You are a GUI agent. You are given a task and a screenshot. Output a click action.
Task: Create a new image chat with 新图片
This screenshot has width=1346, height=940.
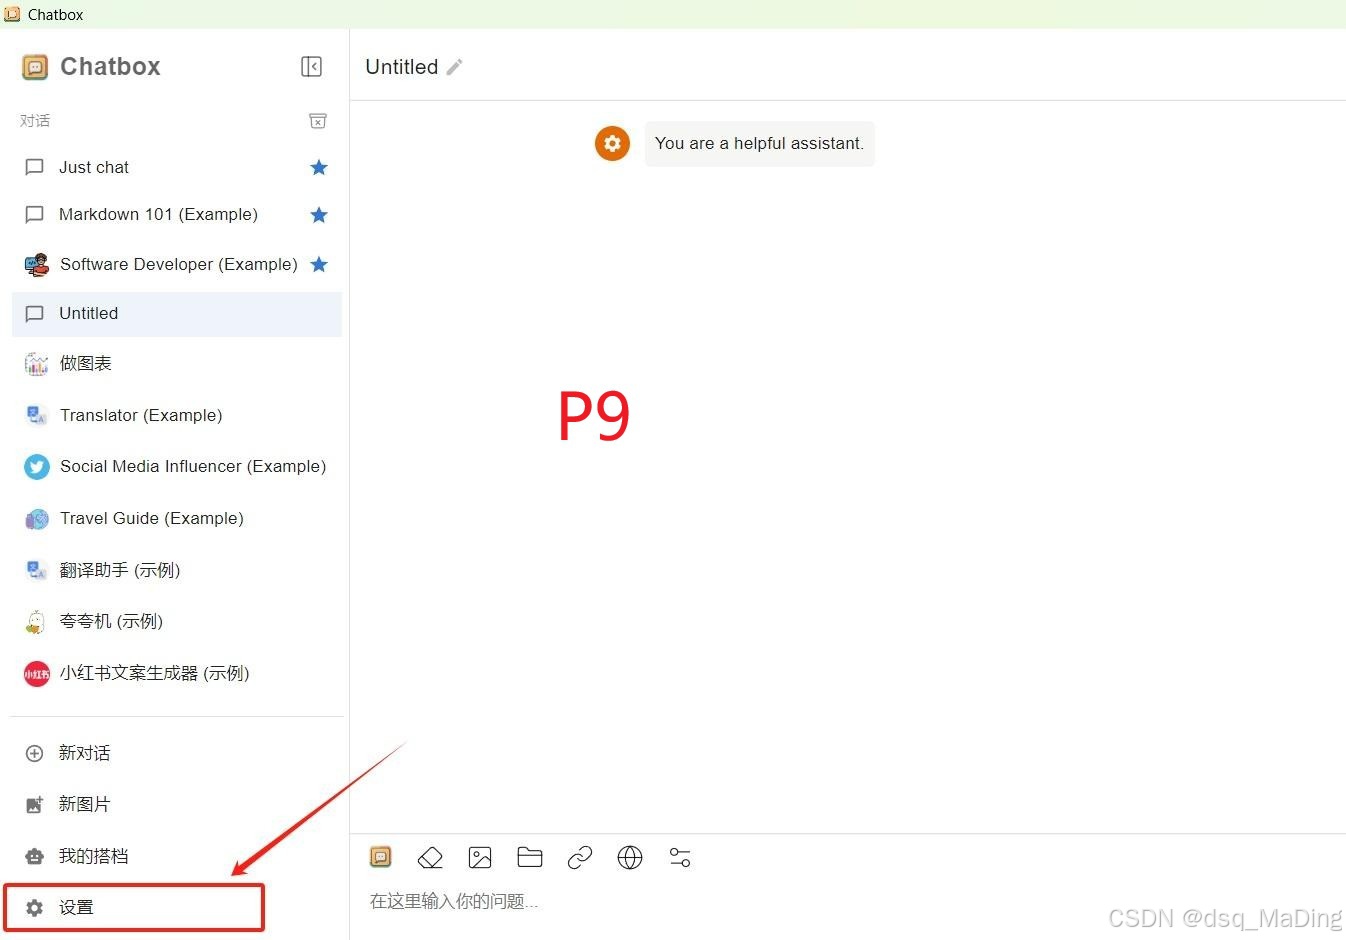pos(177,804)
